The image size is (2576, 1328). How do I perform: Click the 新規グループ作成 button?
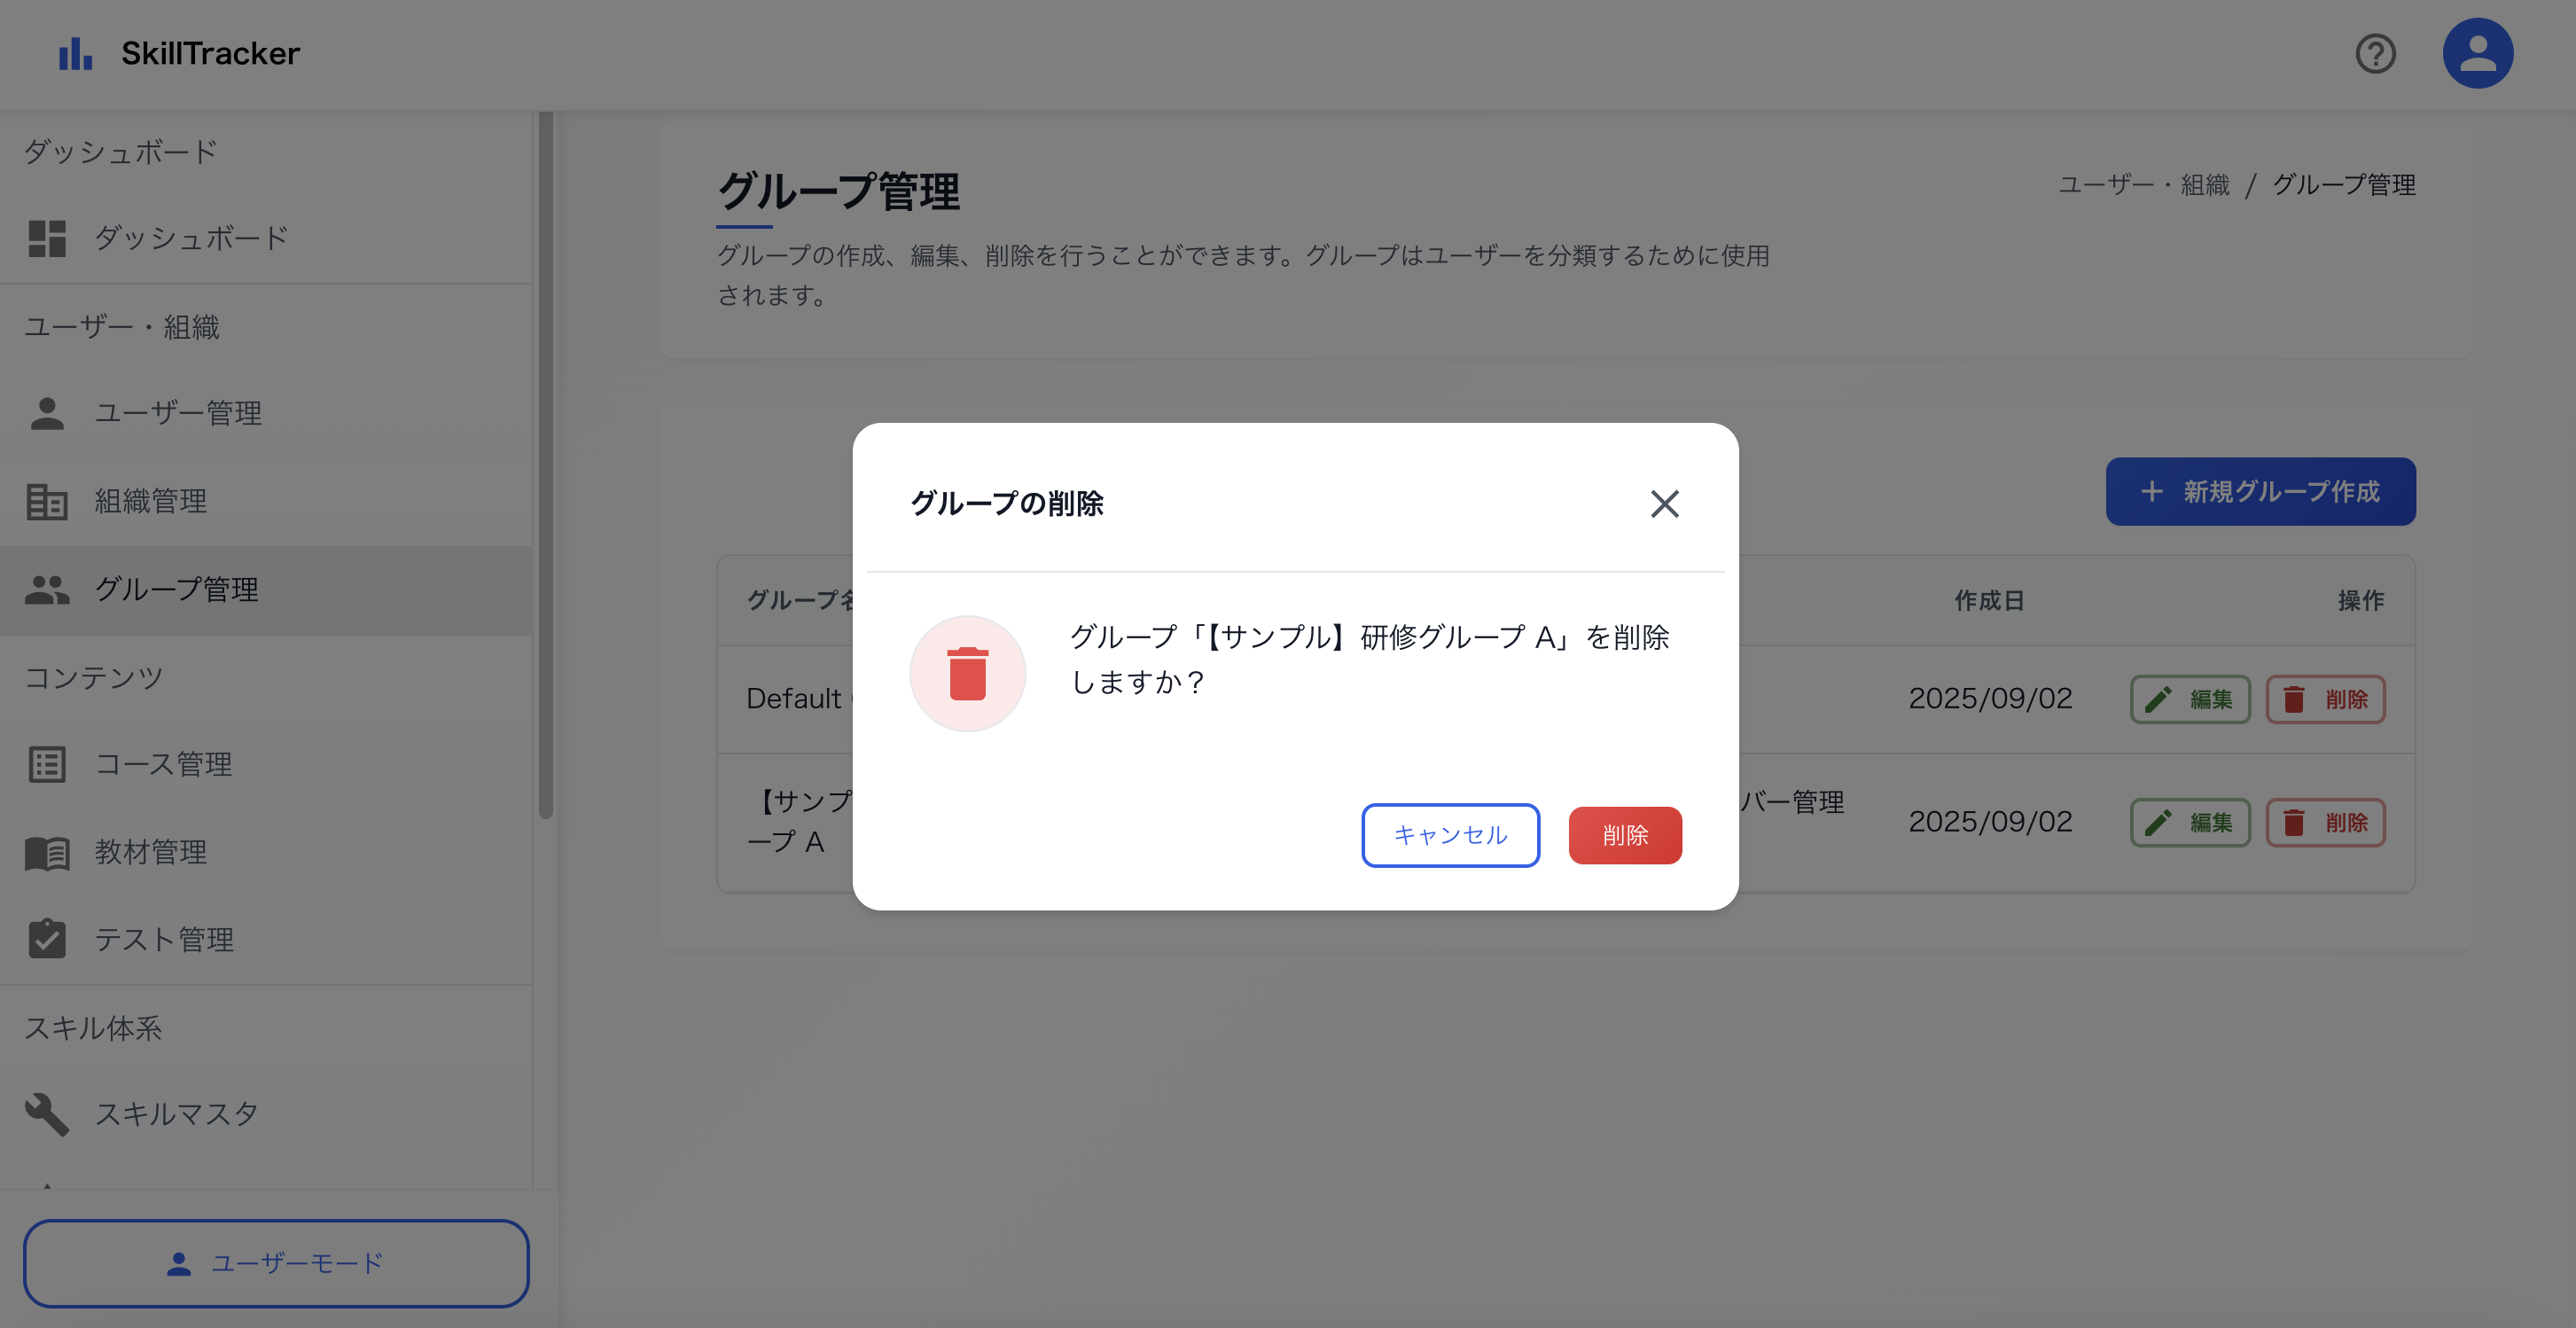2260,491
